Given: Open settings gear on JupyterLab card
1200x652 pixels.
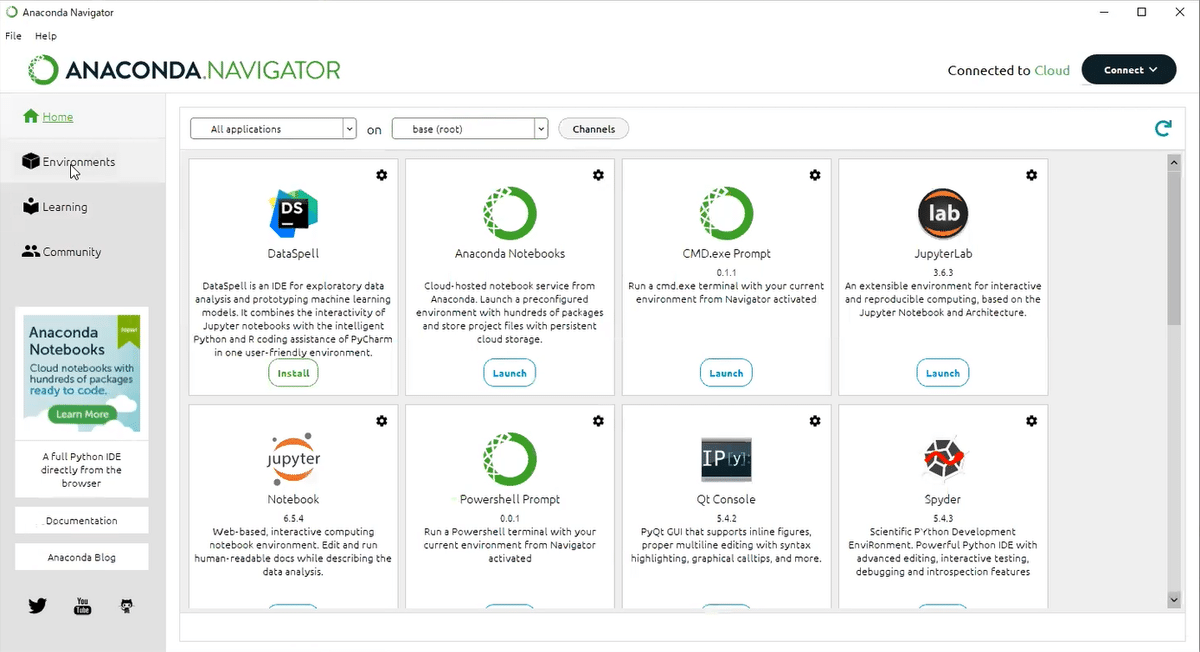Looking at the screenshot, I should tap(1032, 175).
